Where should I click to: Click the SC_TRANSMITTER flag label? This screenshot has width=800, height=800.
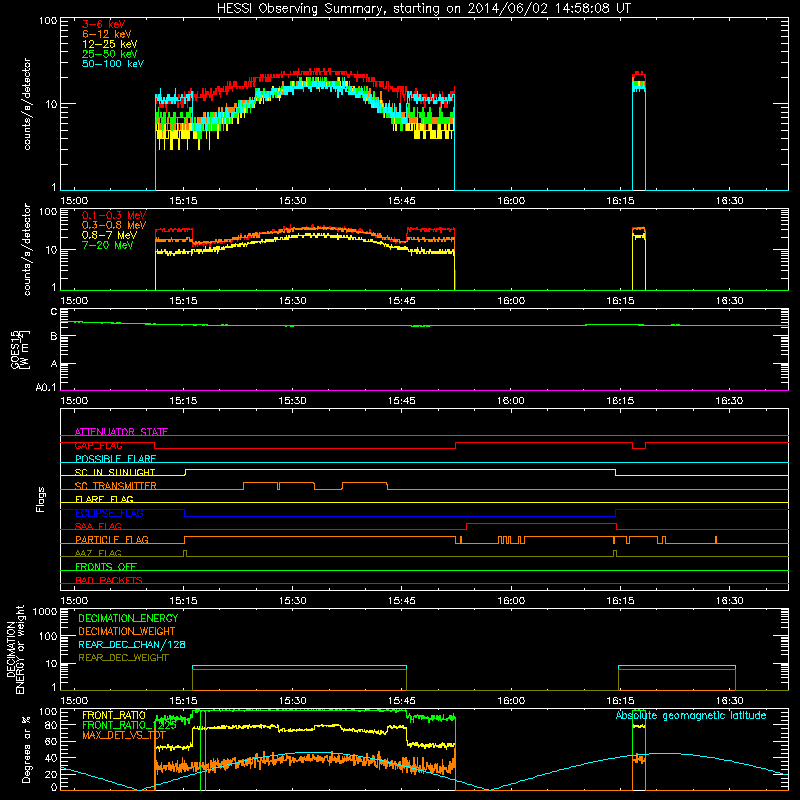tap(116, 486)
